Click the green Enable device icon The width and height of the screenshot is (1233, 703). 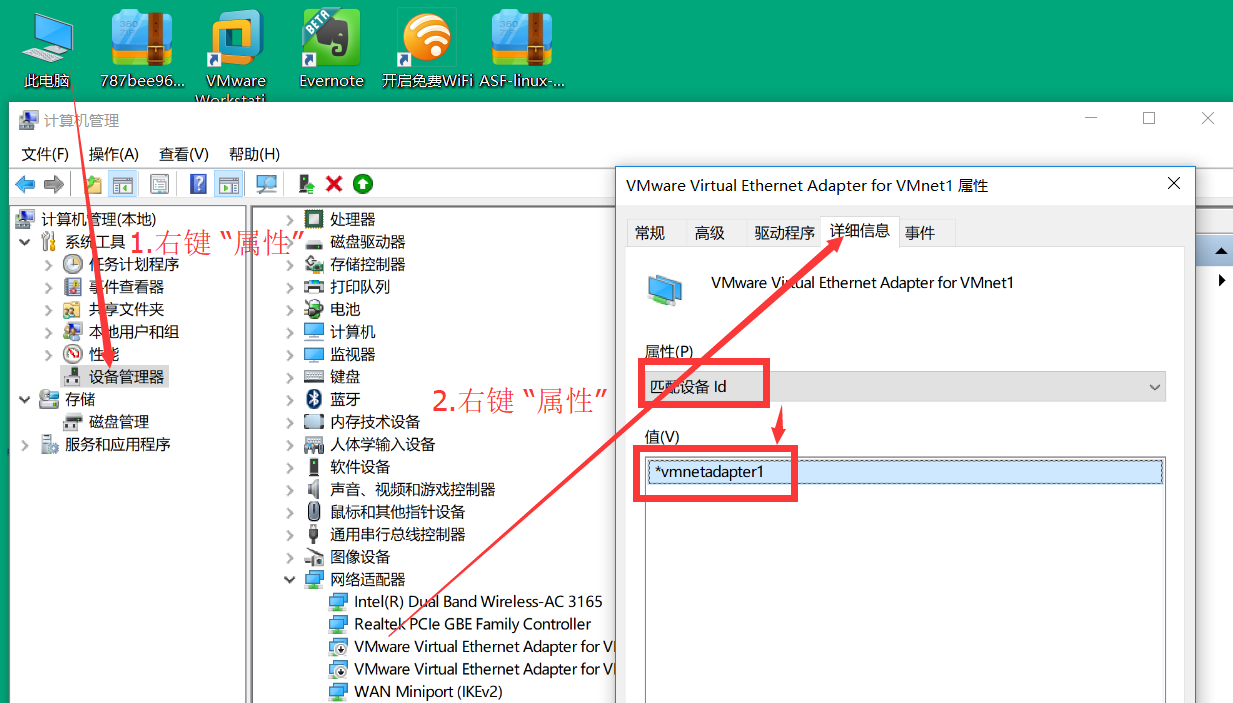click(x=363, y=184)
